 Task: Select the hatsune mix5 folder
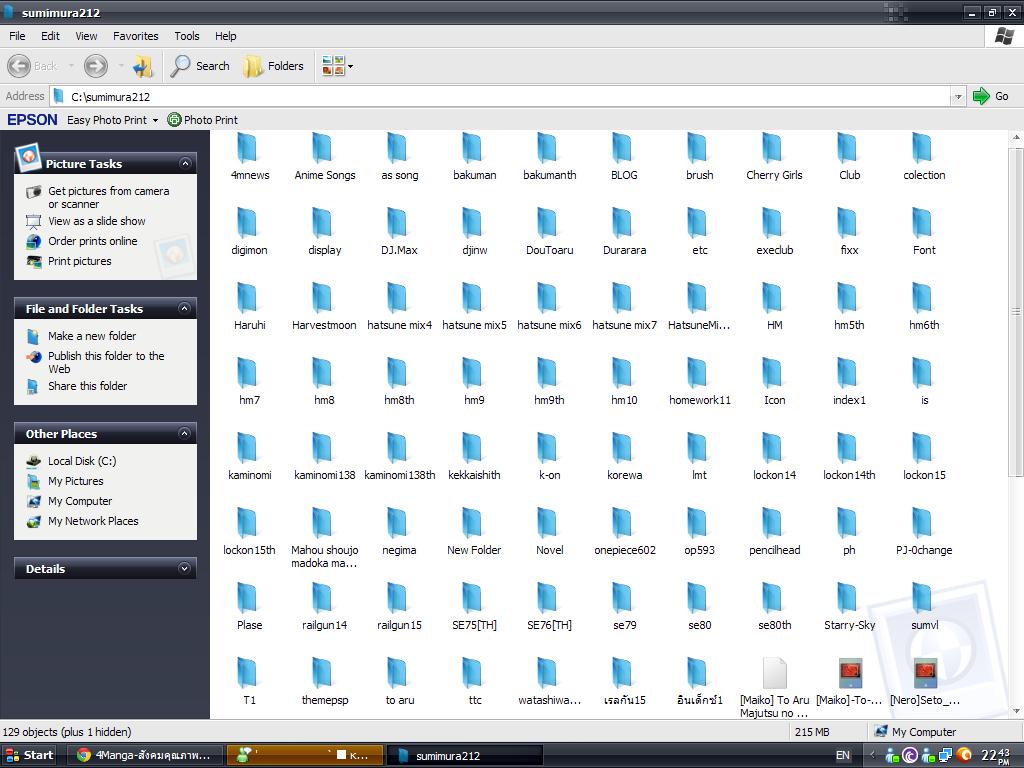click(474, 307)
